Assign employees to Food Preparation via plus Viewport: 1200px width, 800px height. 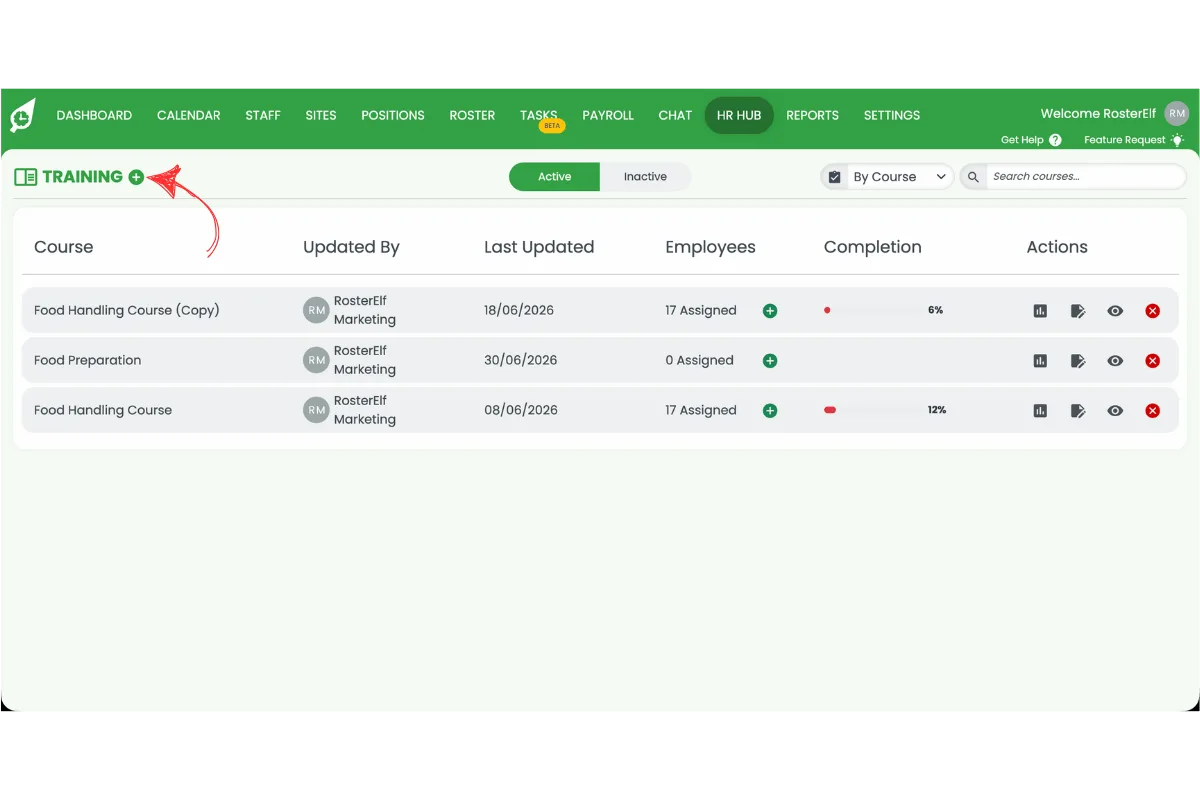(x=770, y=361)
